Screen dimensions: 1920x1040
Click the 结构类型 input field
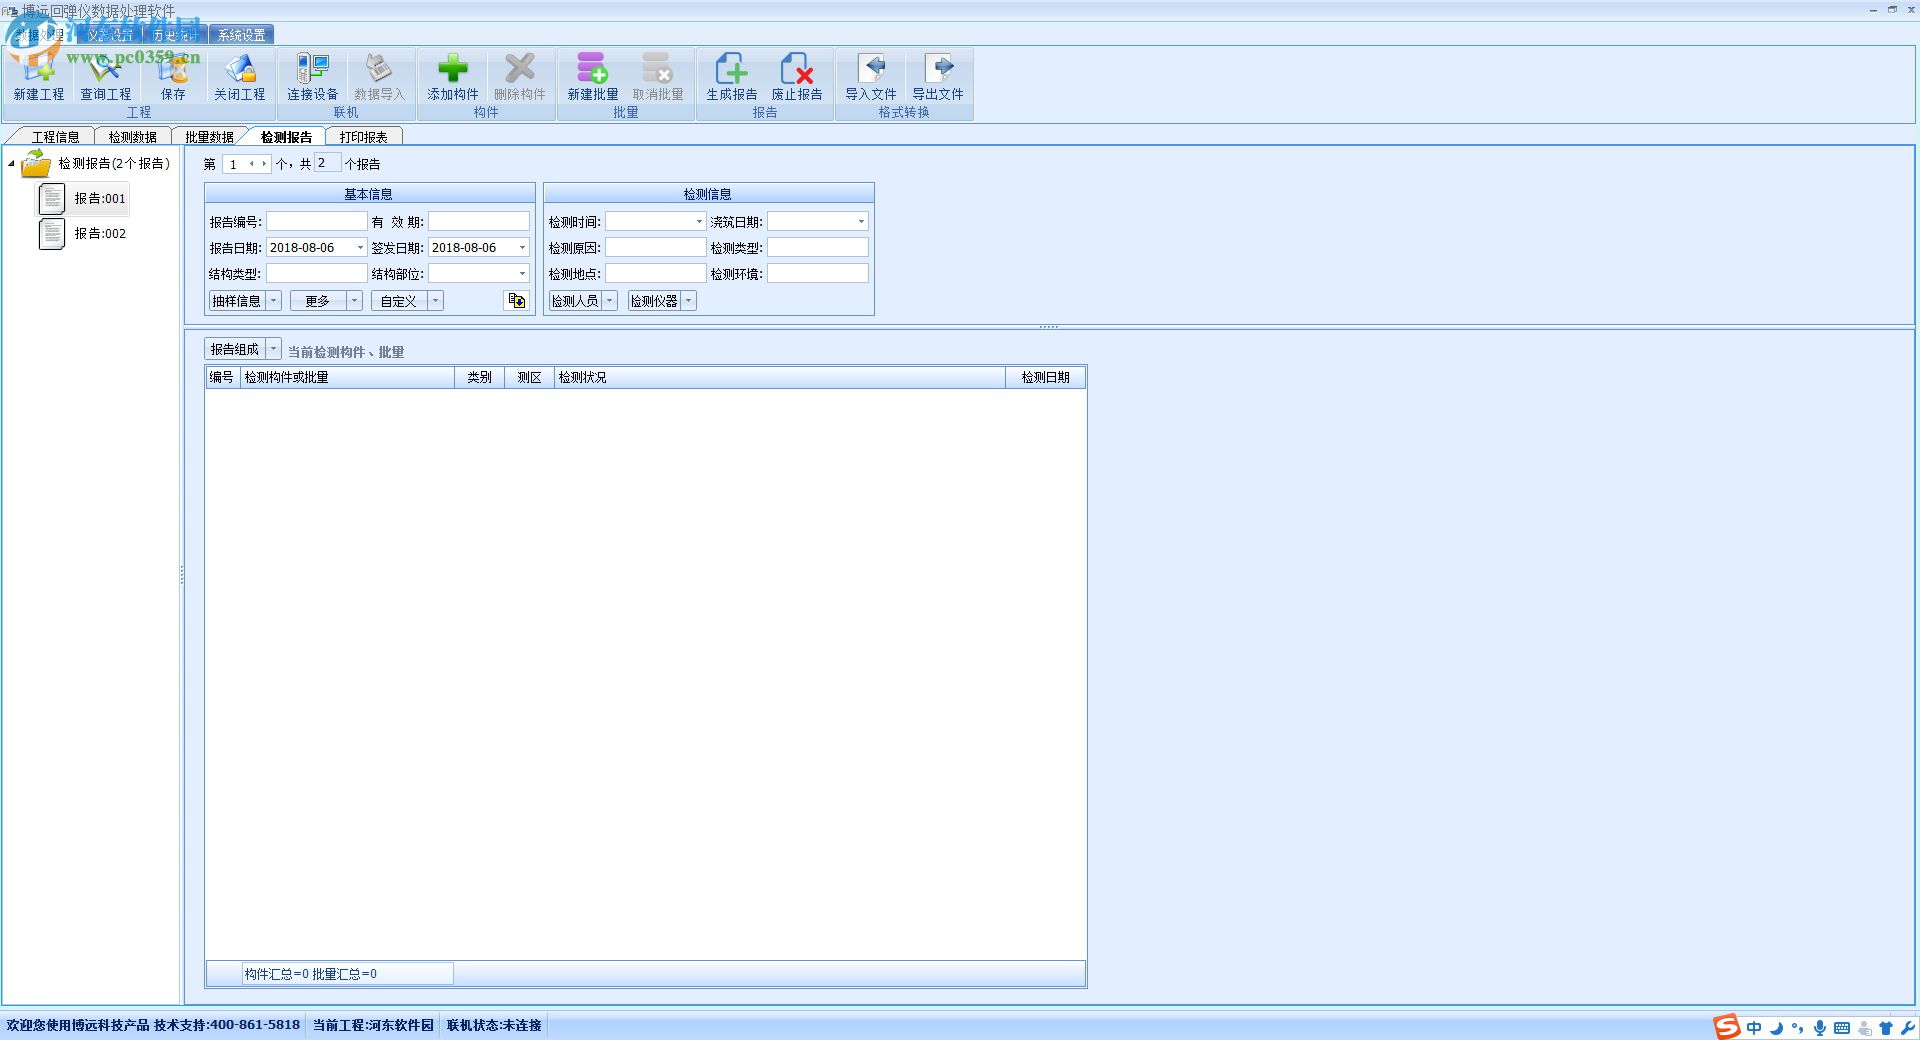click(316, 273)
